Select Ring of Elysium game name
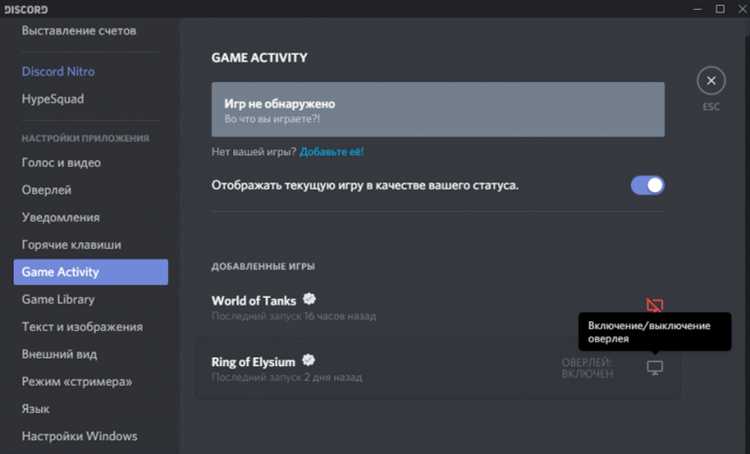This screenshot has height=454, width=750. (253, 362)
